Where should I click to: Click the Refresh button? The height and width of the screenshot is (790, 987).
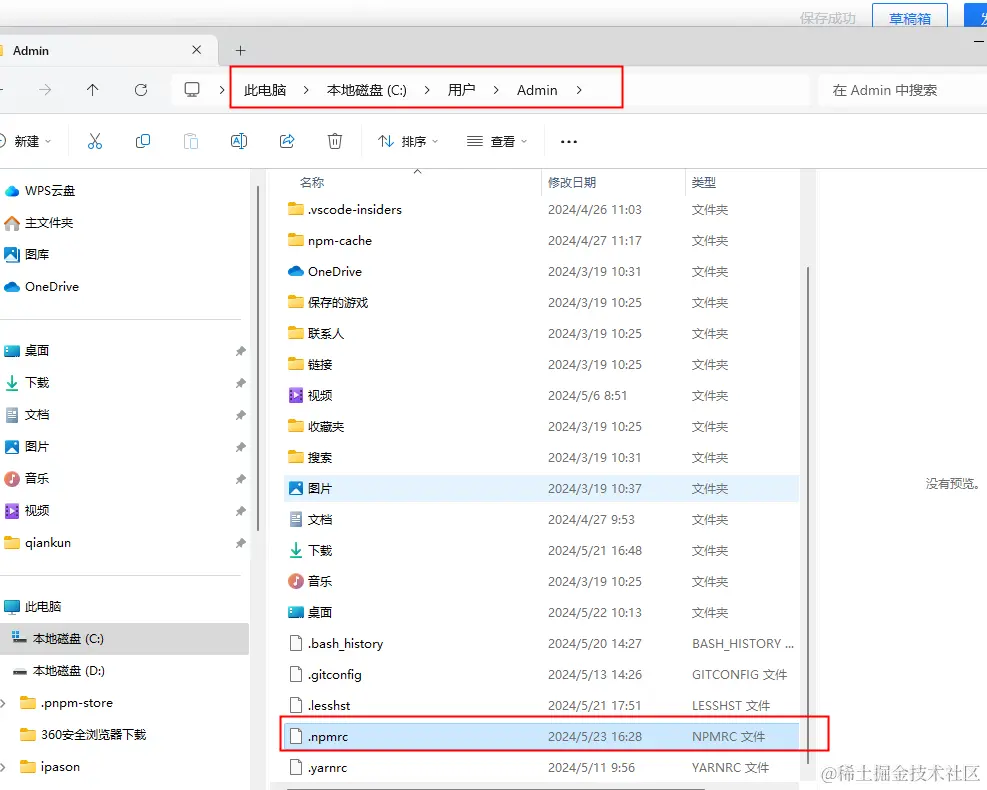tap(141, 90)
